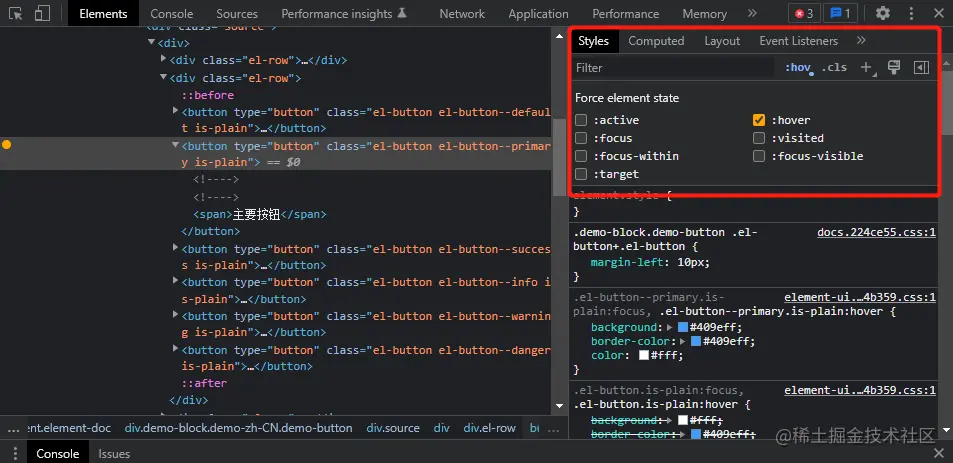The width and height of the screenshot is (953, 463).
Task: Show the red error count badge
Action: click(x=804, y=13)
